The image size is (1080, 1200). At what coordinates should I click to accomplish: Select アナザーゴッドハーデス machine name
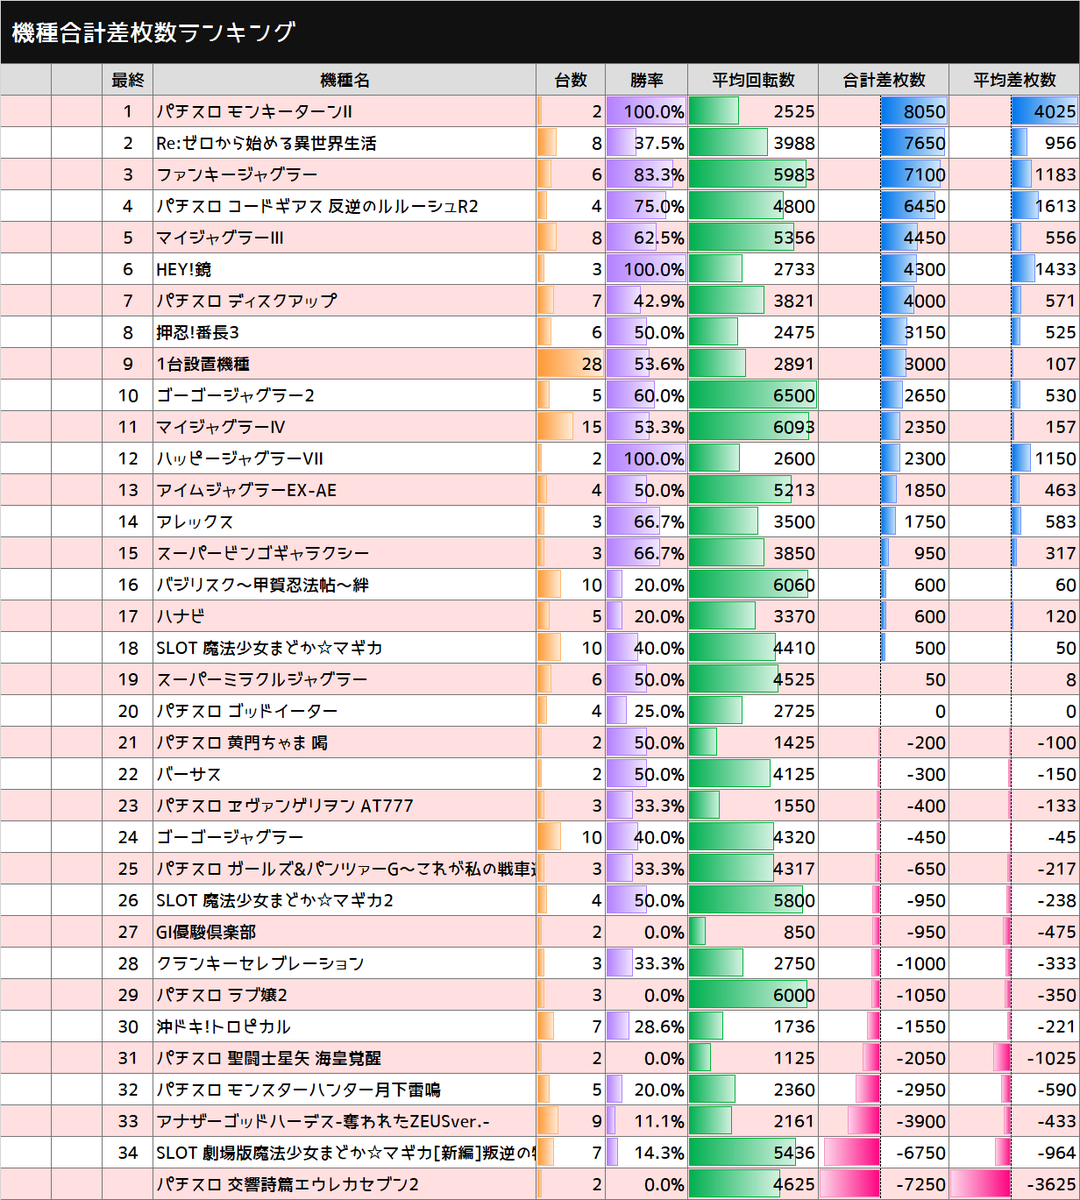click(323, 1121)
